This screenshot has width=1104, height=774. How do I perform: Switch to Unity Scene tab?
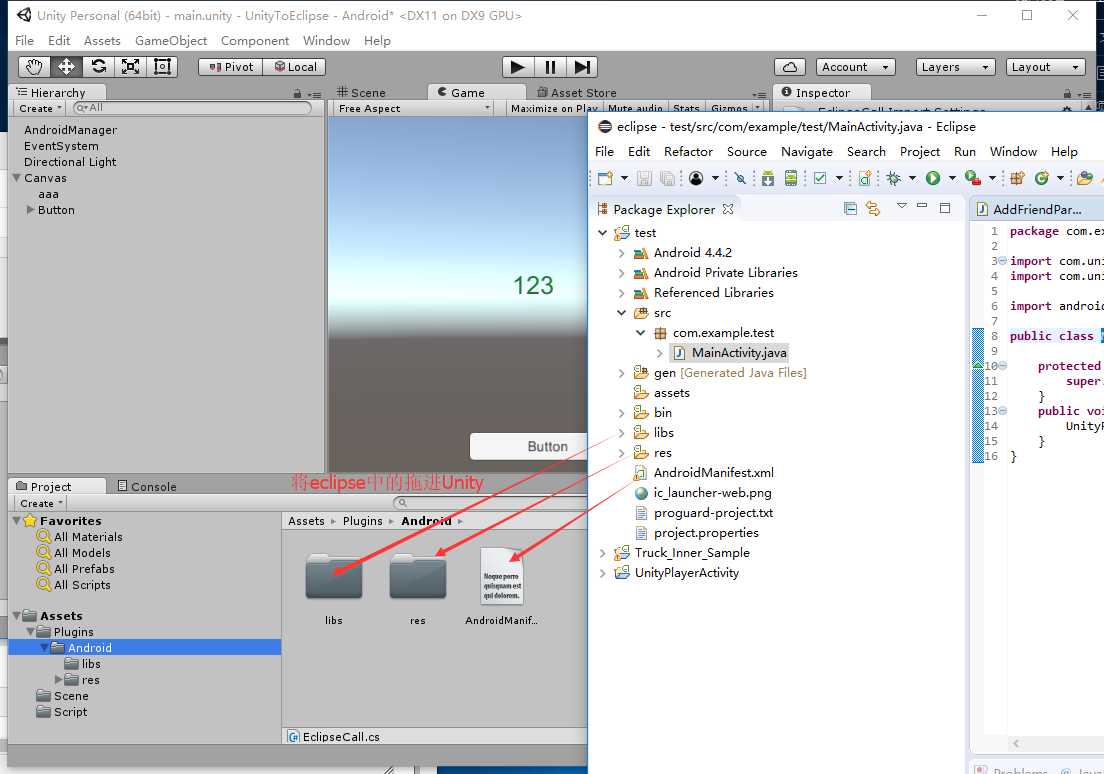pyautogui.click(x=360, y=93)
